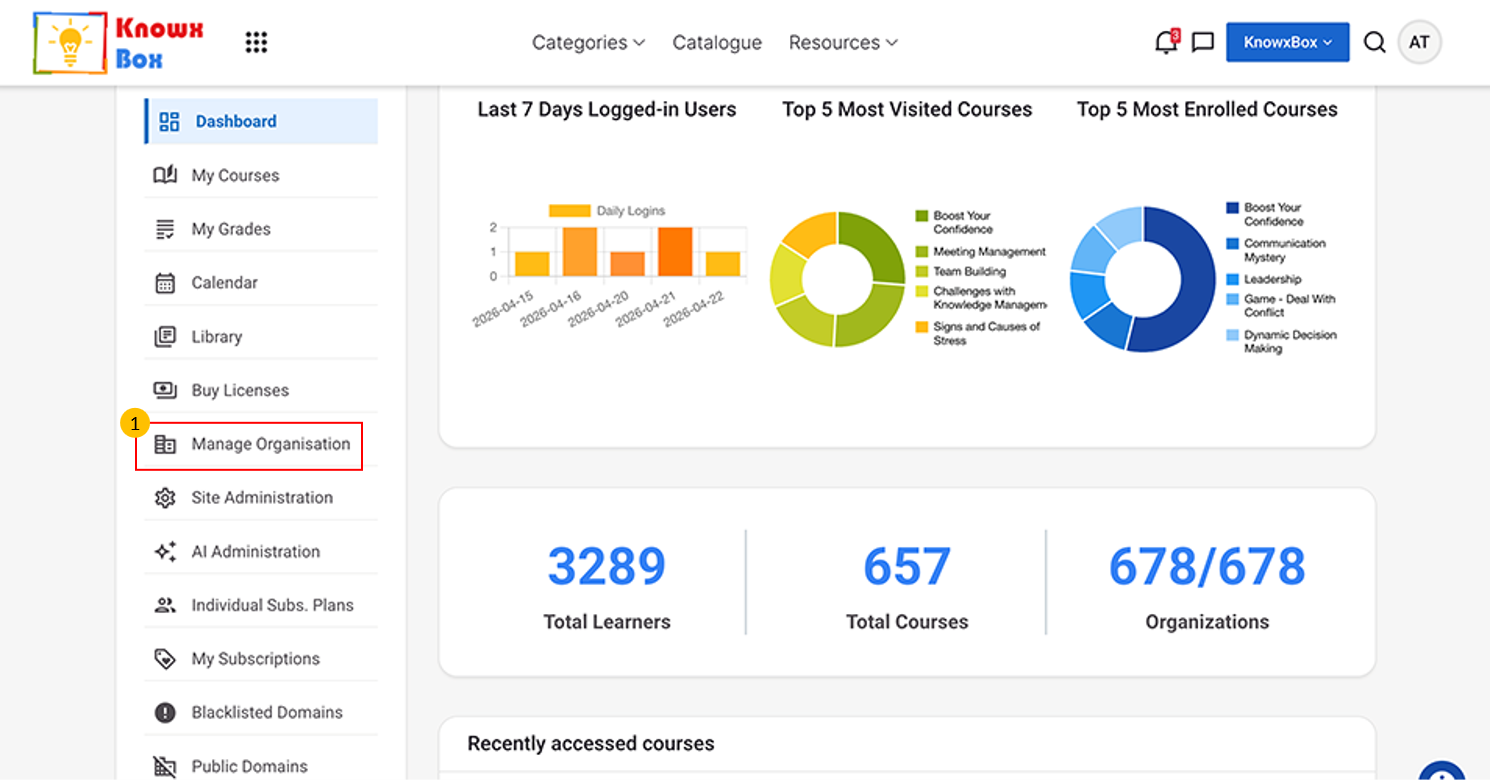Open the blue KnowxBox dropdown button
Image resolution: width=1490 pixels, height=780 pixels.
tap(1287, 42)
